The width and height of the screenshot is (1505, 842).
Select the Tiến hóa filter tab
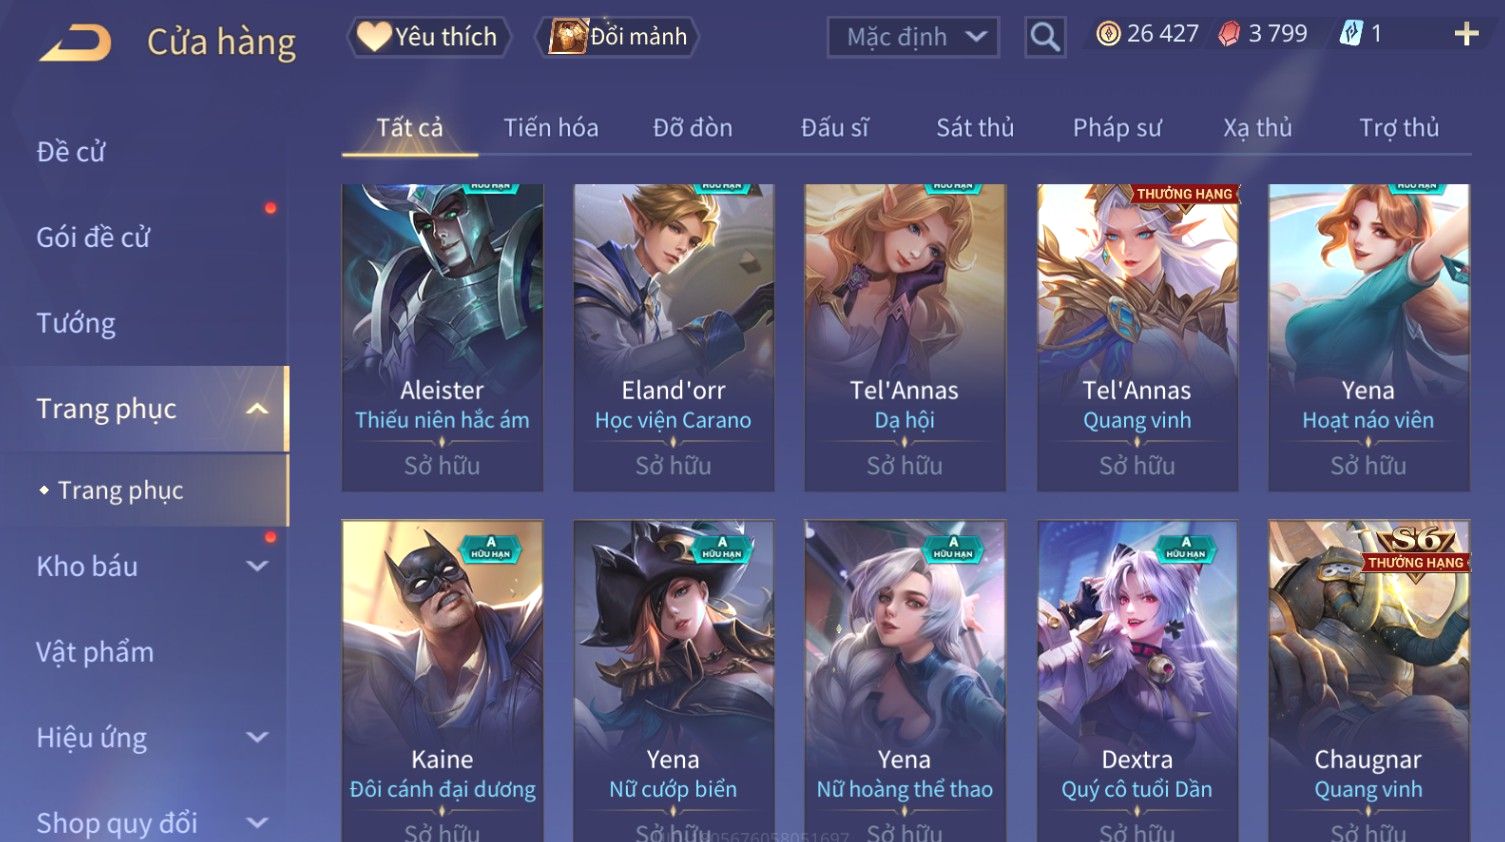tap(551, 128)
